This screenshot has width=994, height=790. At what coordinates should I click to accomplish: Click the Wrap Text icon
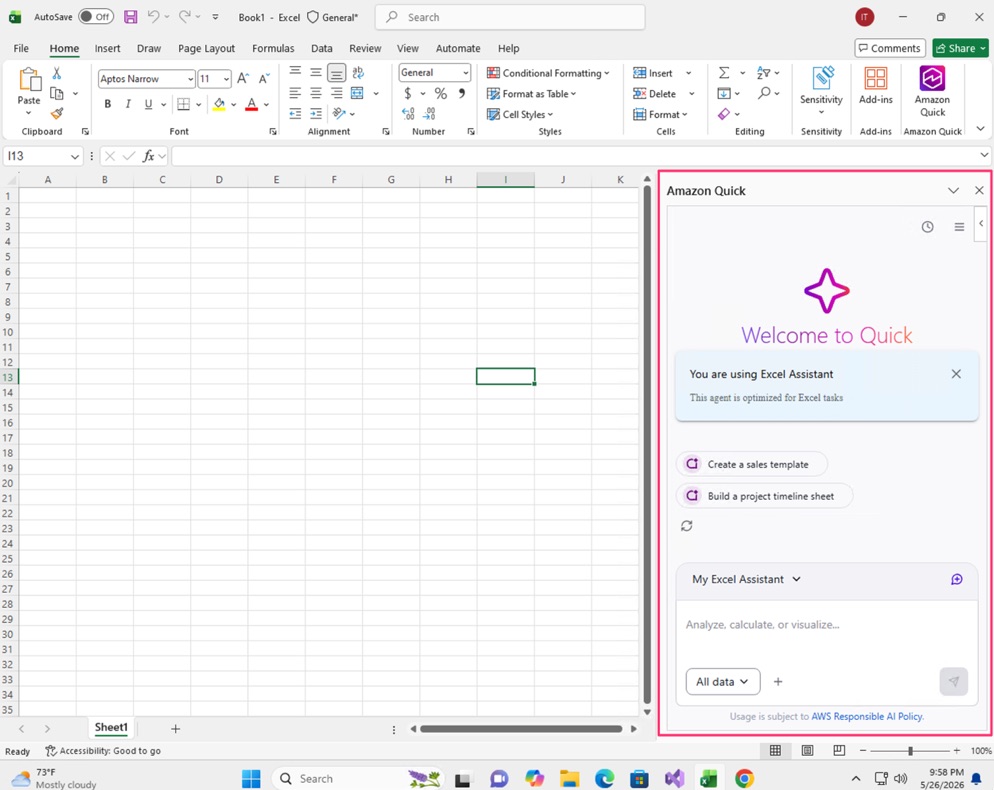click(358, 73)
